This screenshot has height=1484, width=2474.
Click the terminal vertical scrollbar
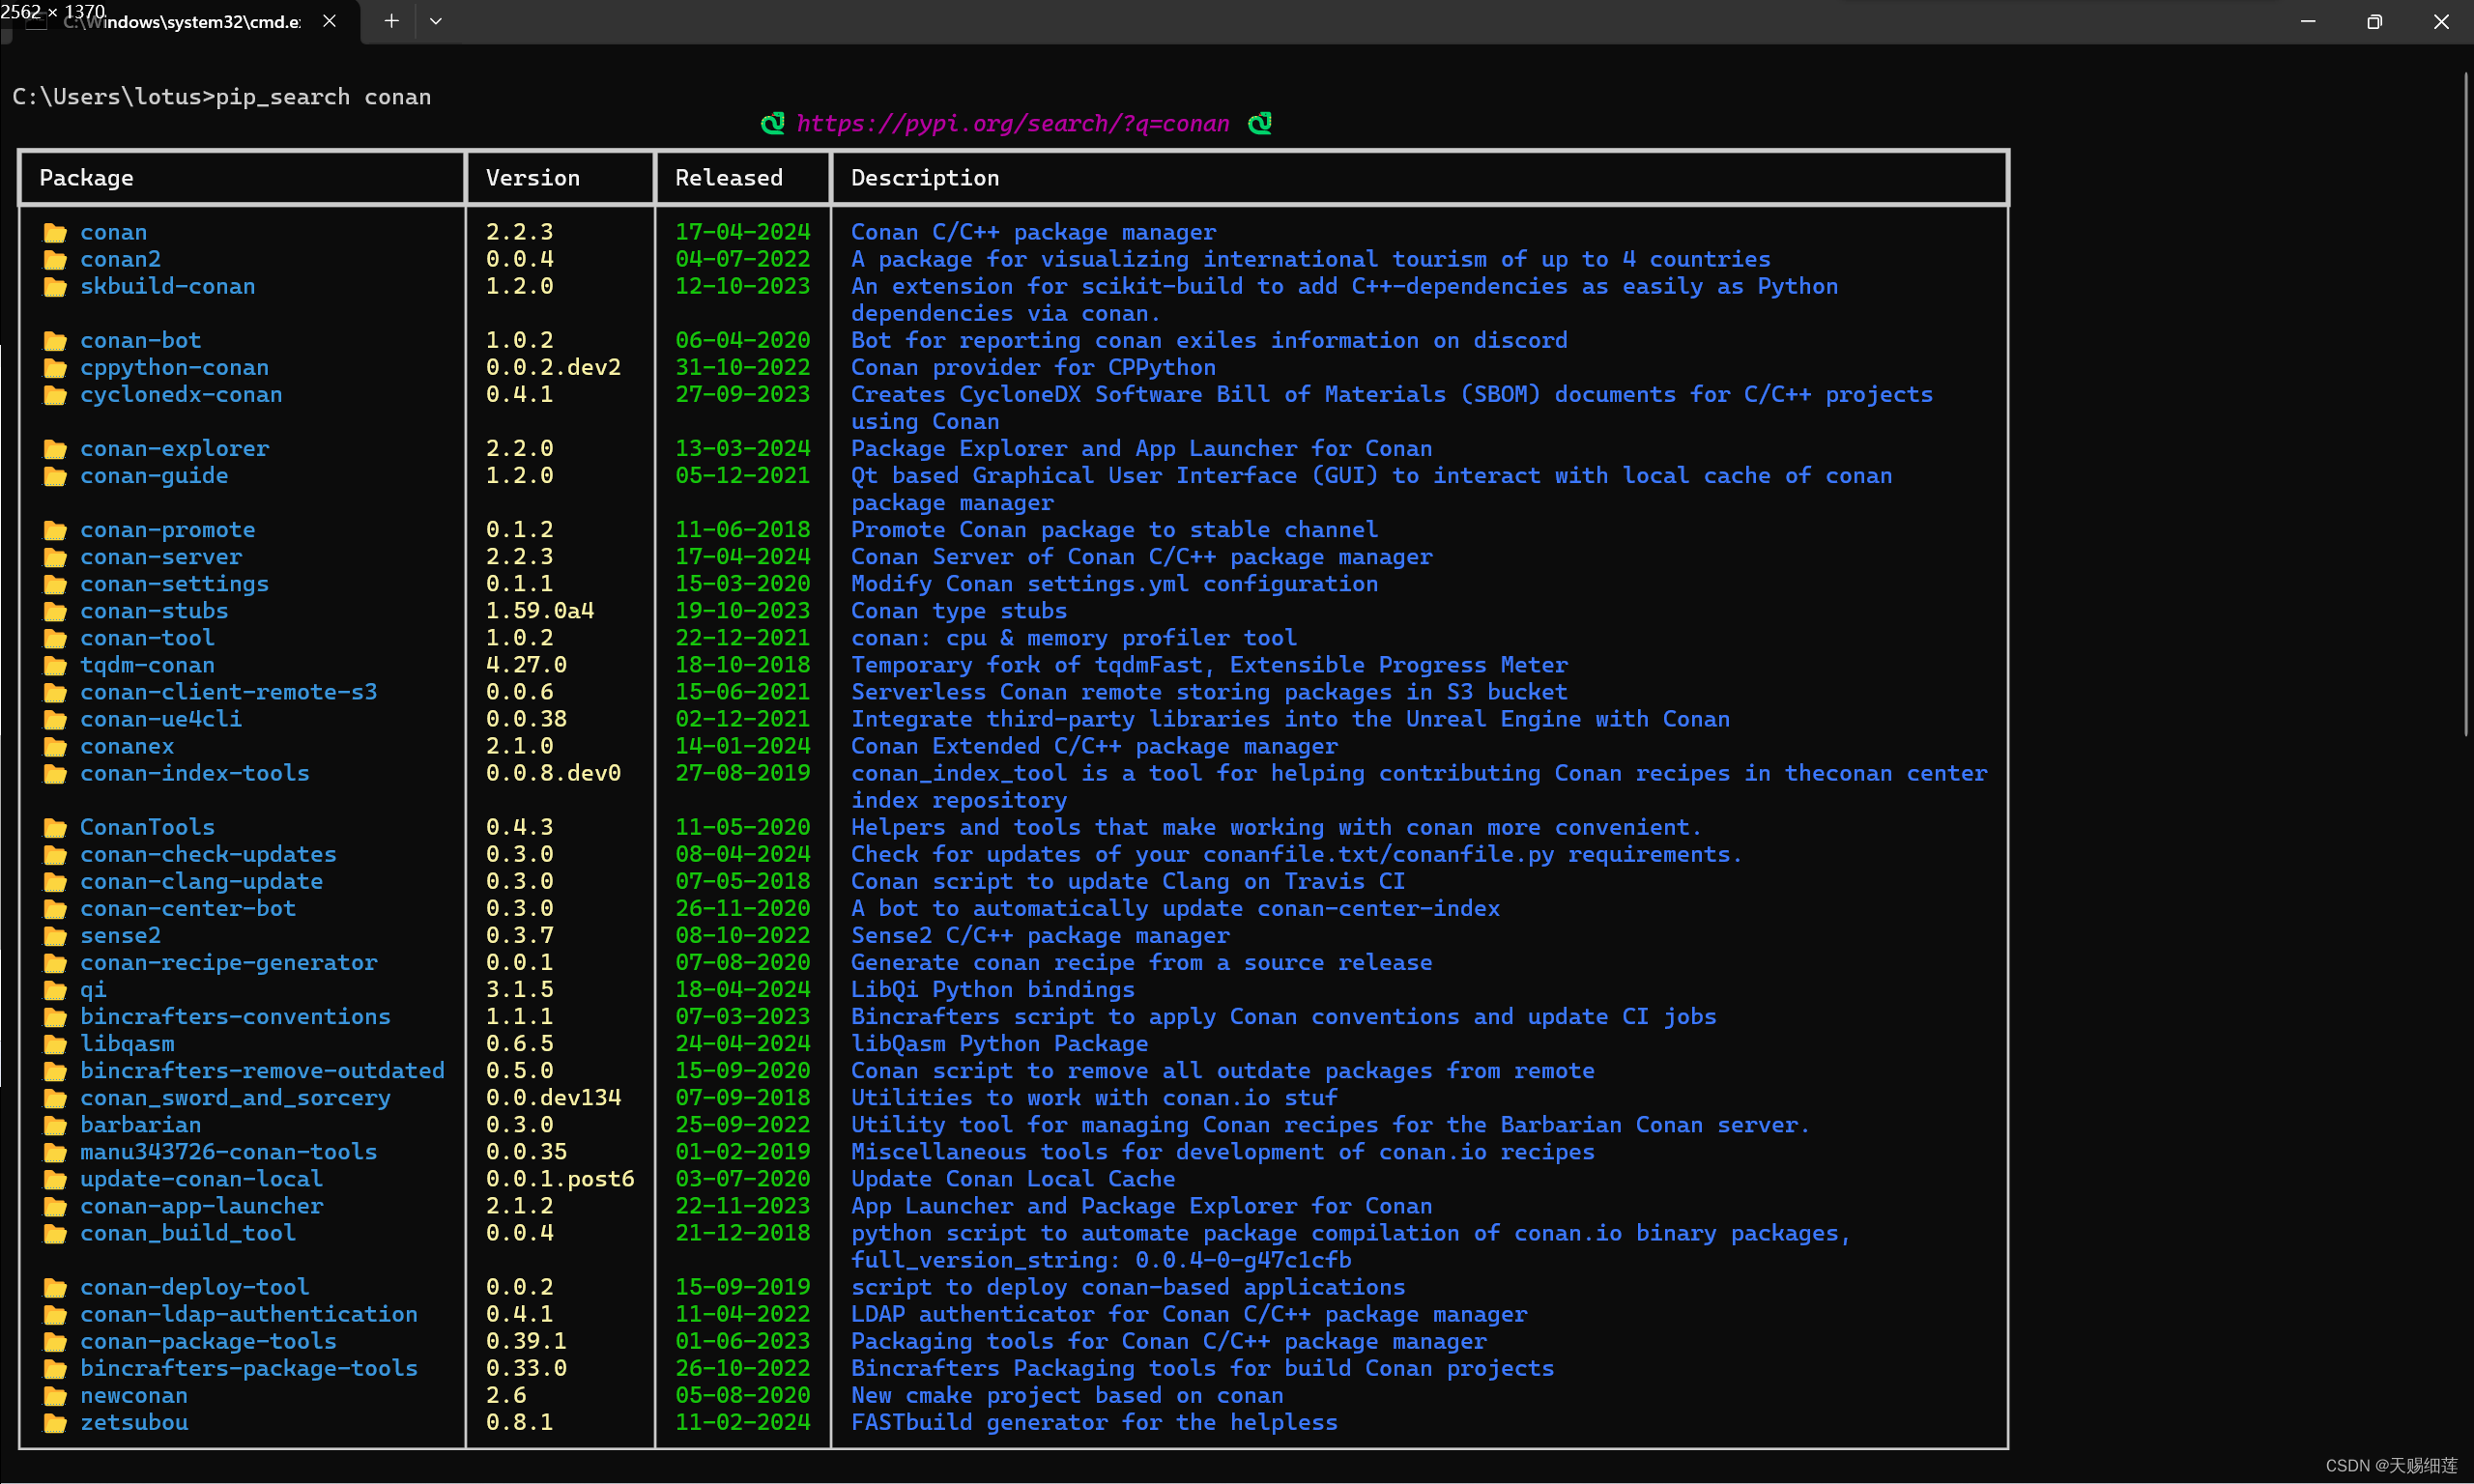(x=2465, y=400)
